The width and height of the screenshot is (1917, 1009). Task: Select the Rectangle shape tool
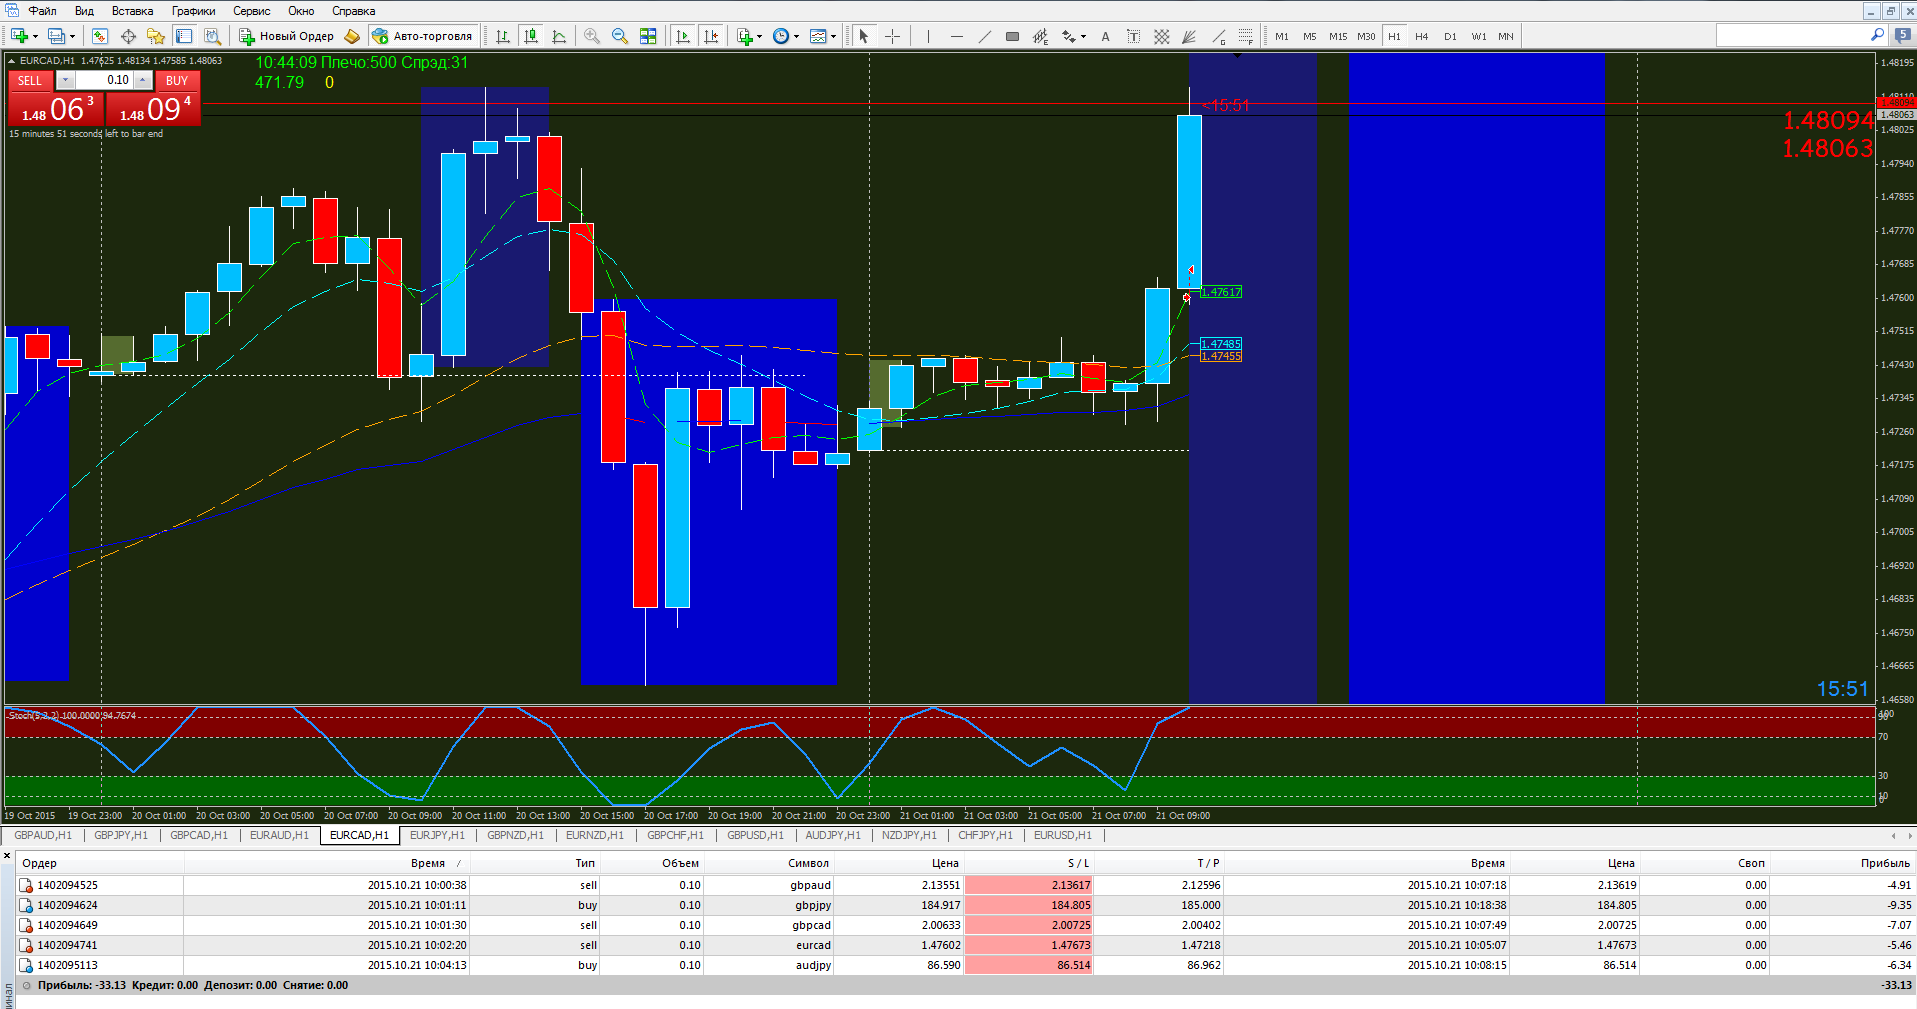point(1012,36)
